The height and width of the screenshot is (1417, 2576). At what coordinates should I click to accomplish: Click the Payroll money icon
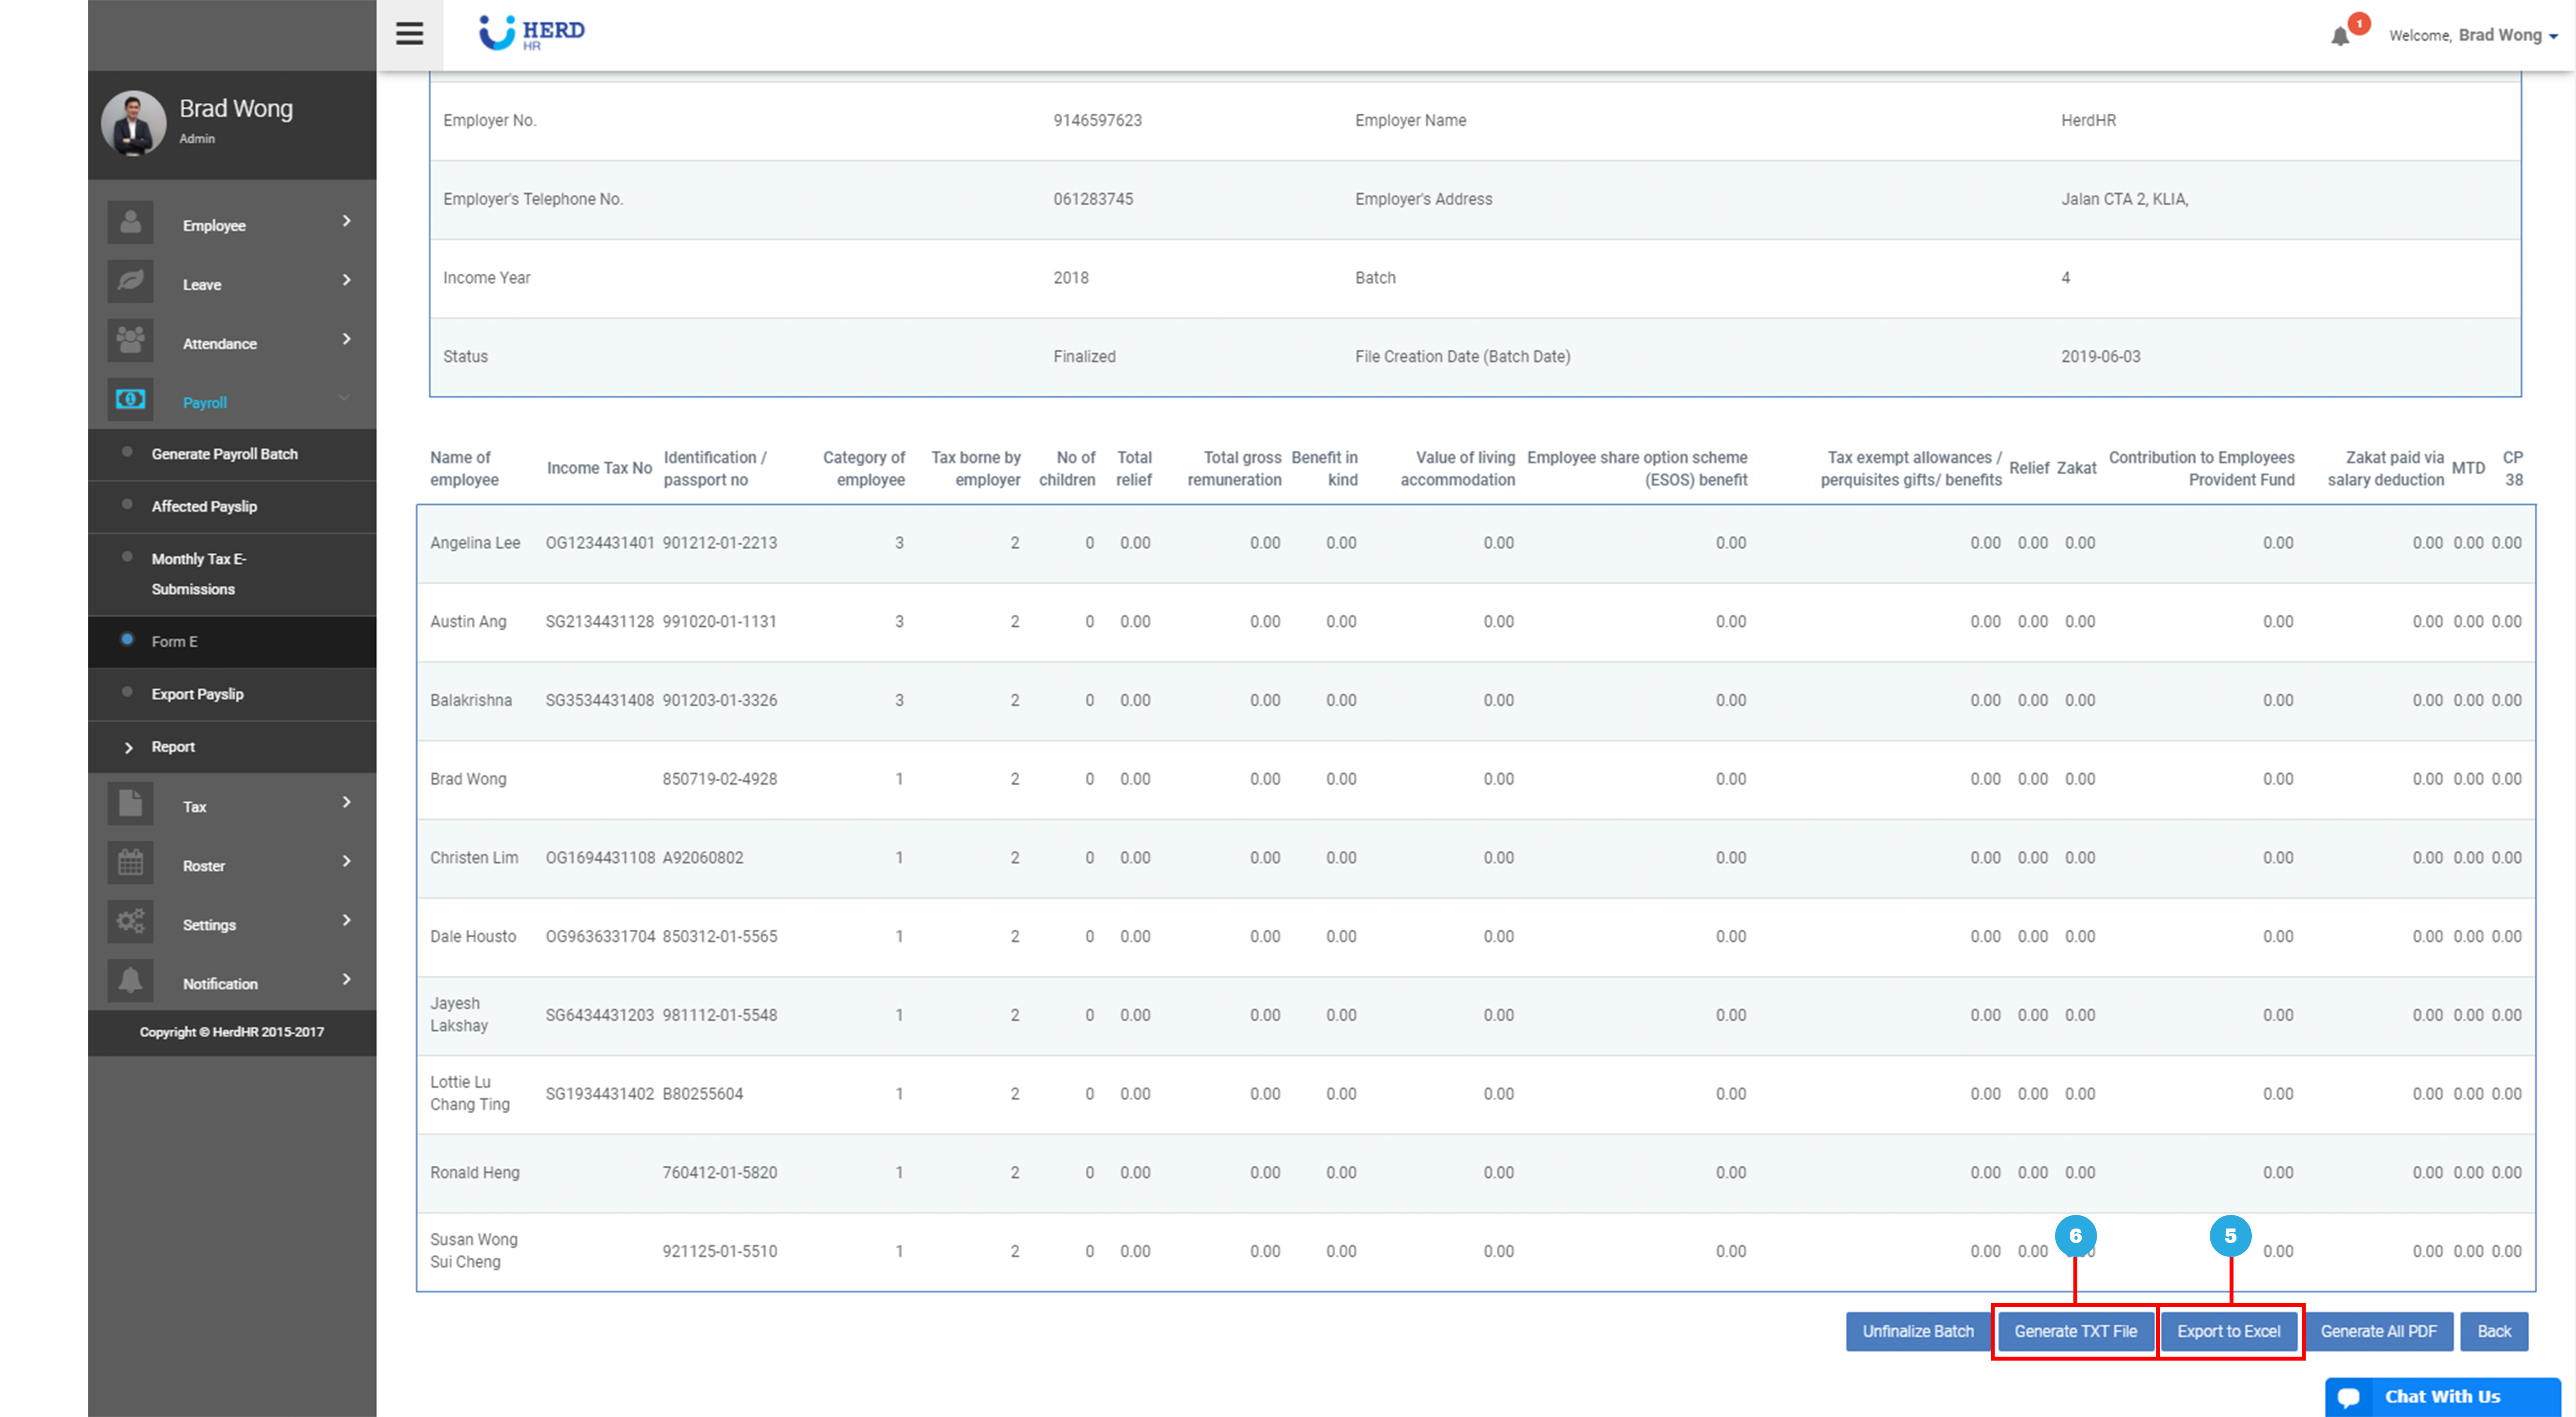point(131,399)
